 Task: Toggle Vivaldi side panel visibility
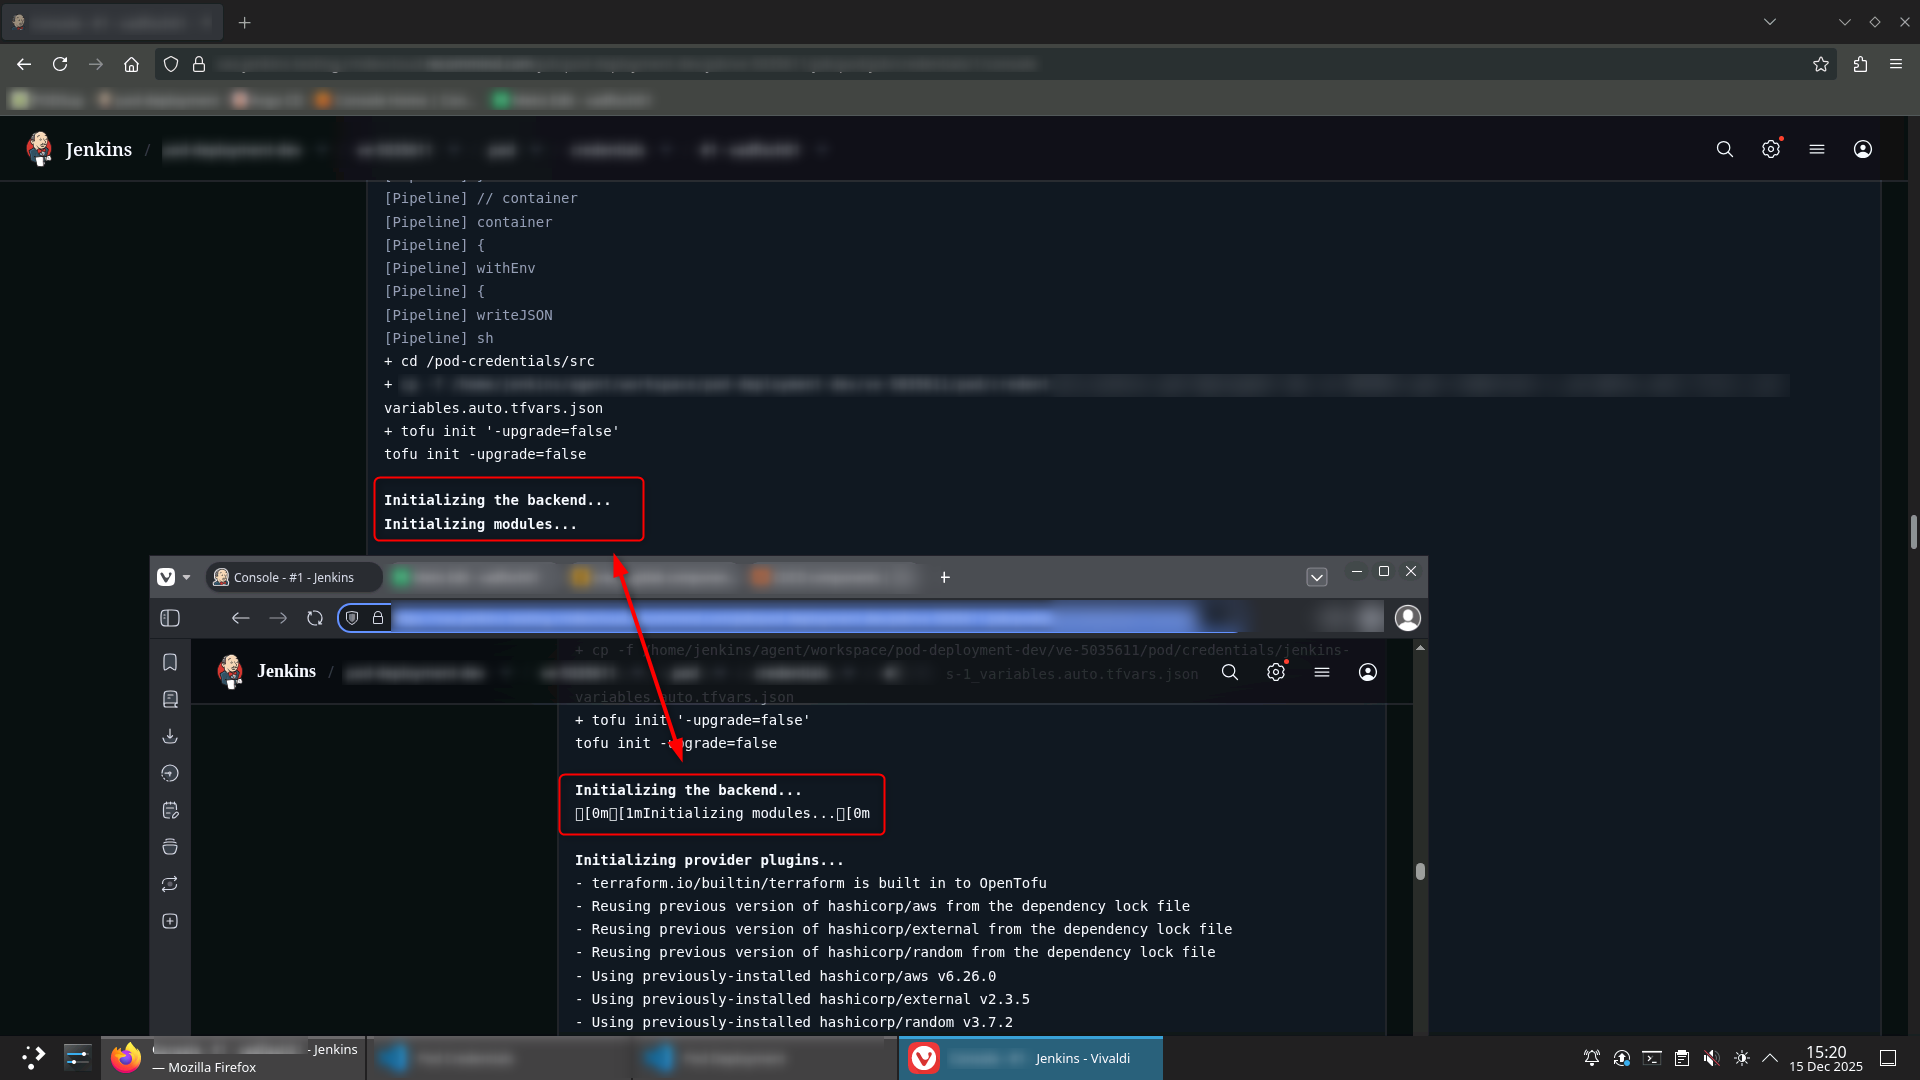[170, 618]
